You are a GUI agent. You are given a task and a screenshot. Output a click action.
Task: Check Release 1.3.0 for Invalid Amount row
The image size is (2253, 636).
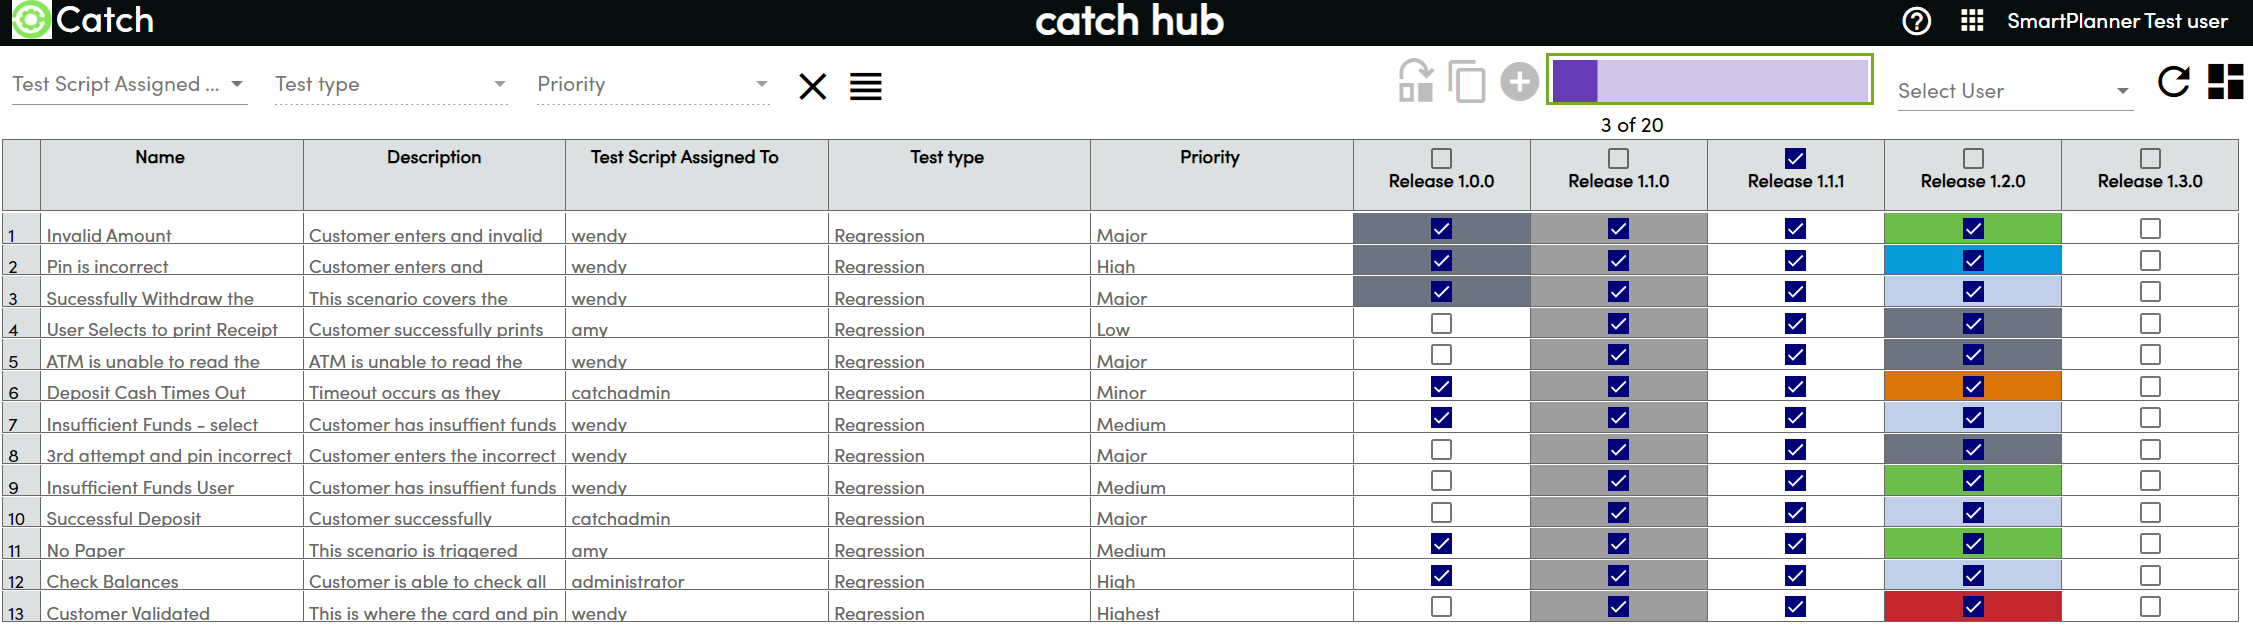click(2150, 229)
